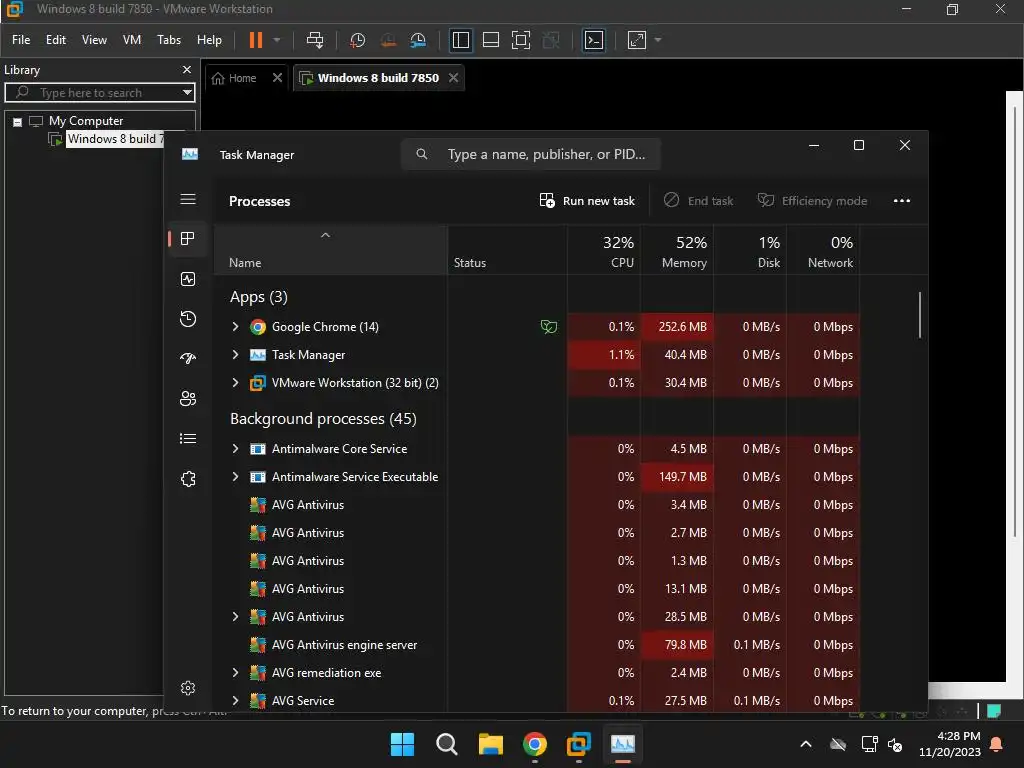Sort by Network column header
The image size is (1024, 768).
[824, 251]
